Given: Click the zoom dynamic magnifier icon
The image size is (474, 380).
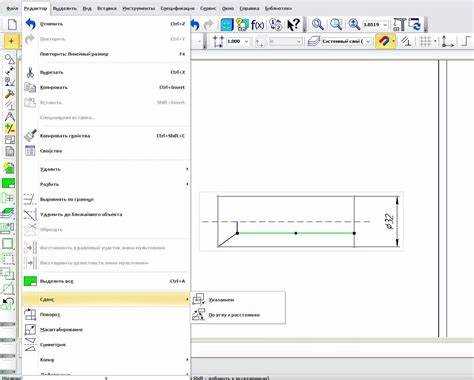Looking at the screenshot, I should 336,24.
